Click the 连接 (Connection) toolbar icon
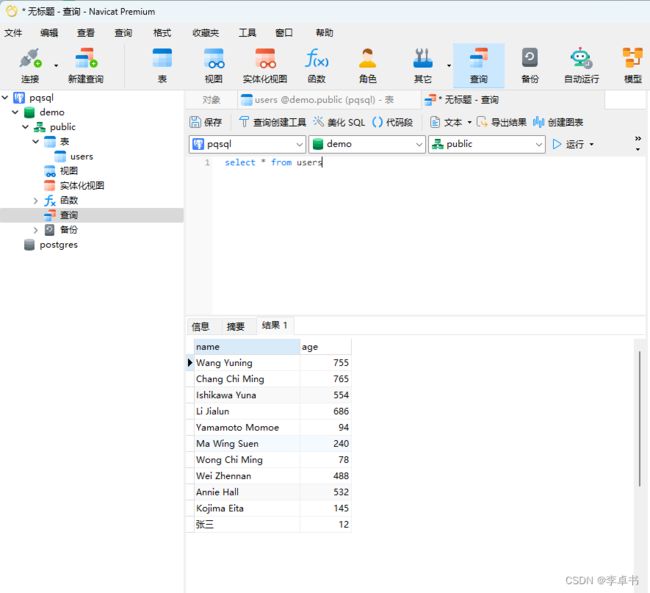 (x=30, y=66)
